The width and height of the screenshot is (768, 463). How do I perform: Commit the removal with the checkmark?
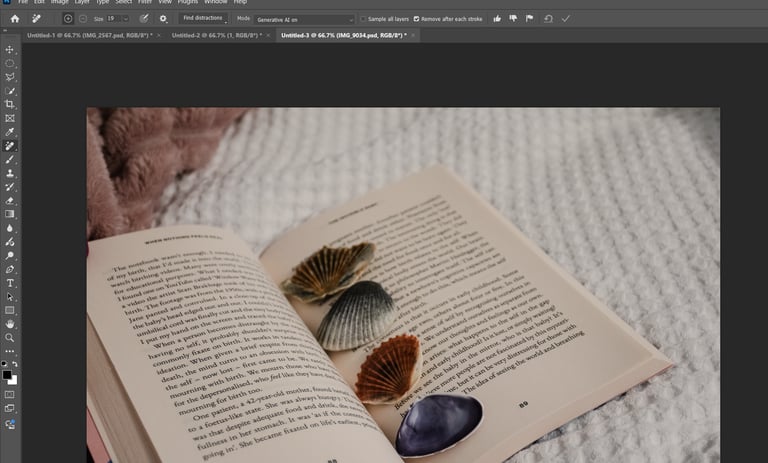point(566,19)
